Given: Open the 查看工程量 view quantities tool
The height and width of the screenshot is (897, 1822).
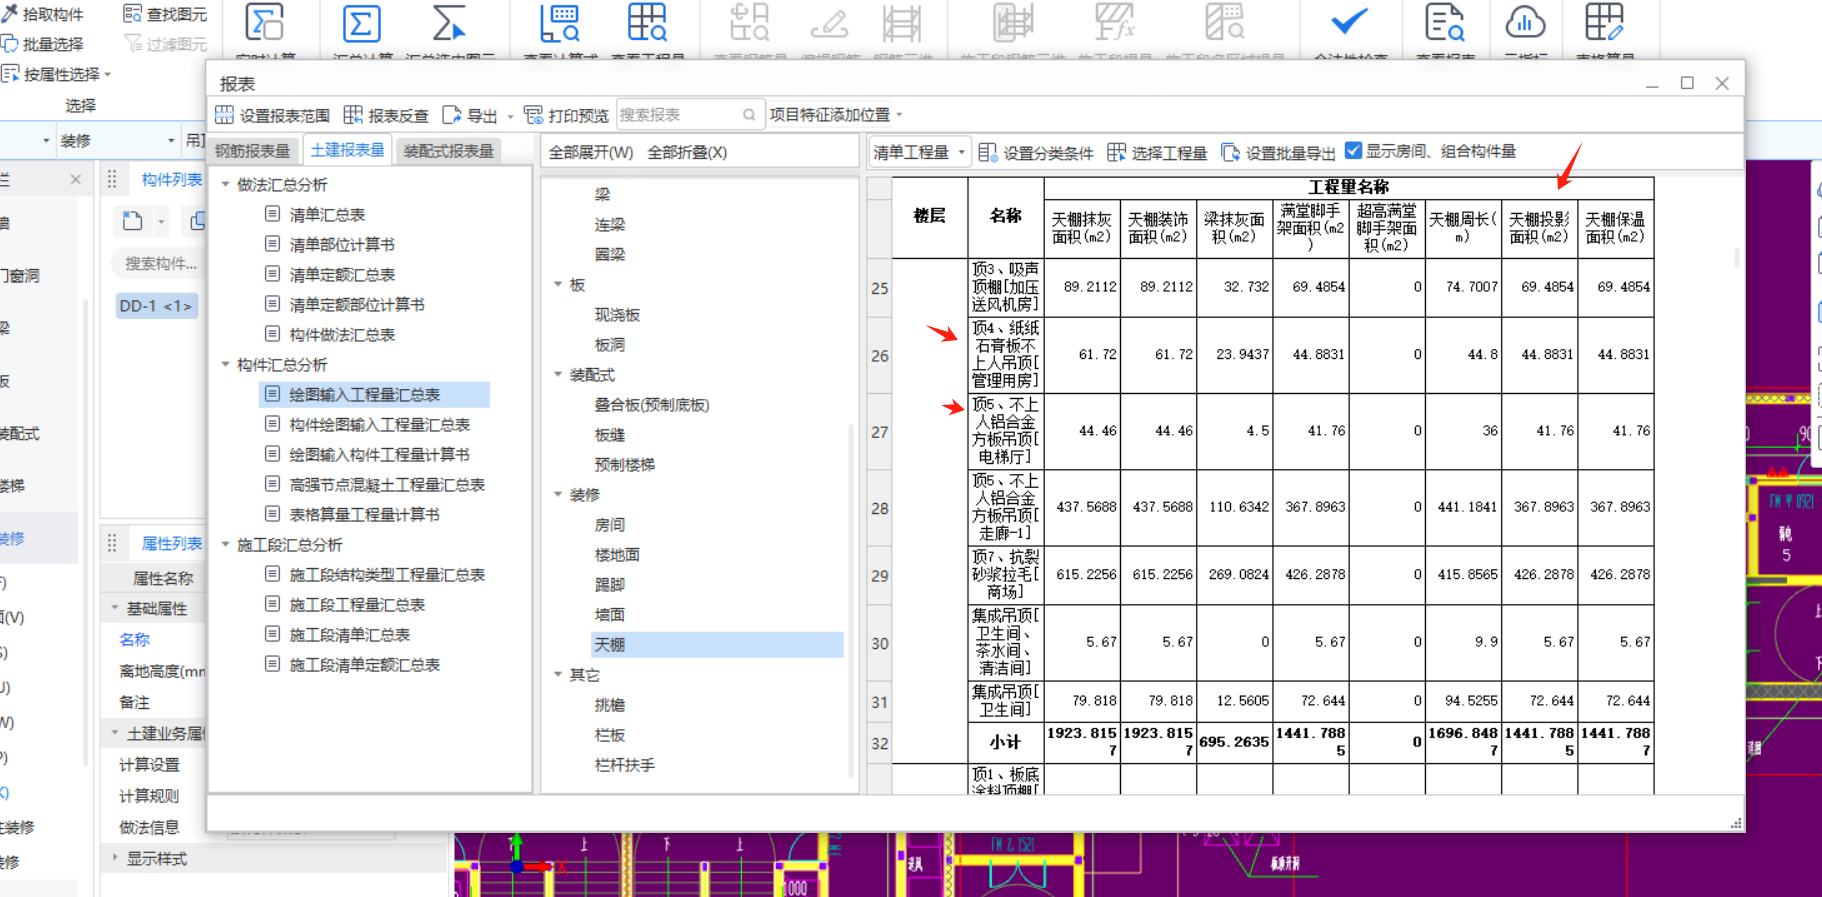Looking at the screenshot, I should pos(647,23).
